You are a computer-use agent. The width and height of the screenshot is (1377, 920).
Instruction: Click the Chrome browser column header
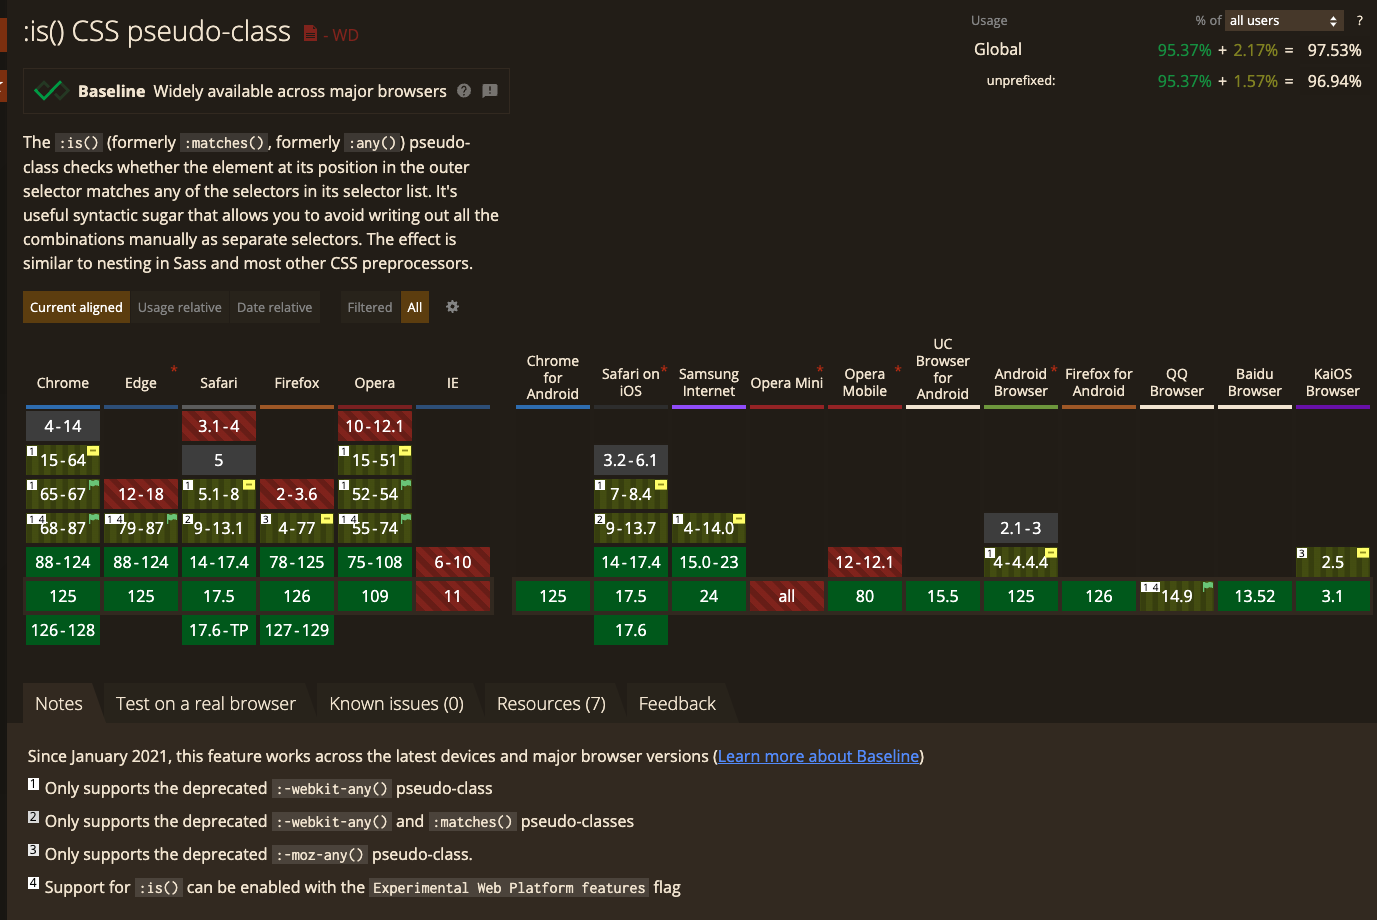pos(63,383)
